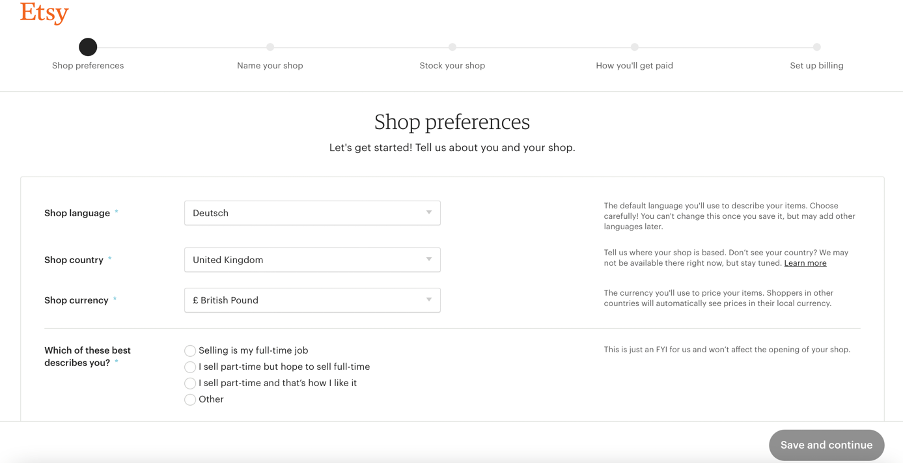Click the Name your shop step dot
This screenshot has height=464, width=904.
(x=270, y=46)
